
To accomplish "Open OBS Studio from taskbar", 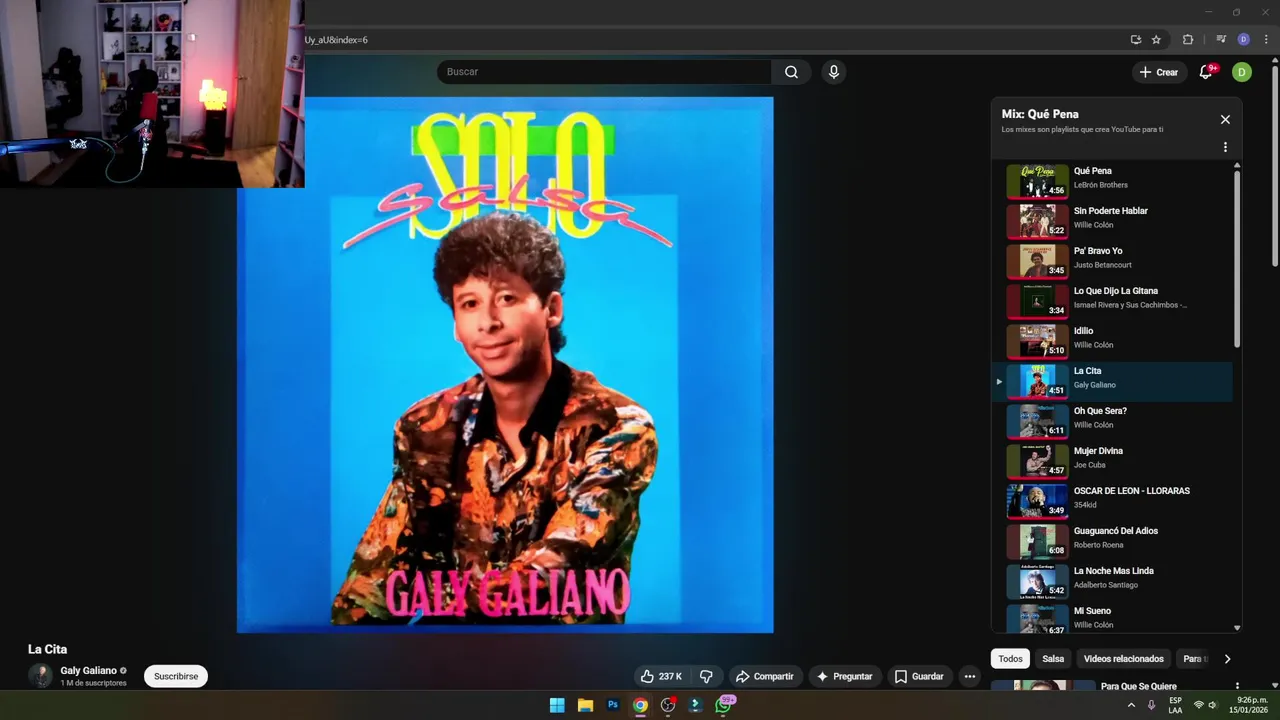I will [668, 705].
